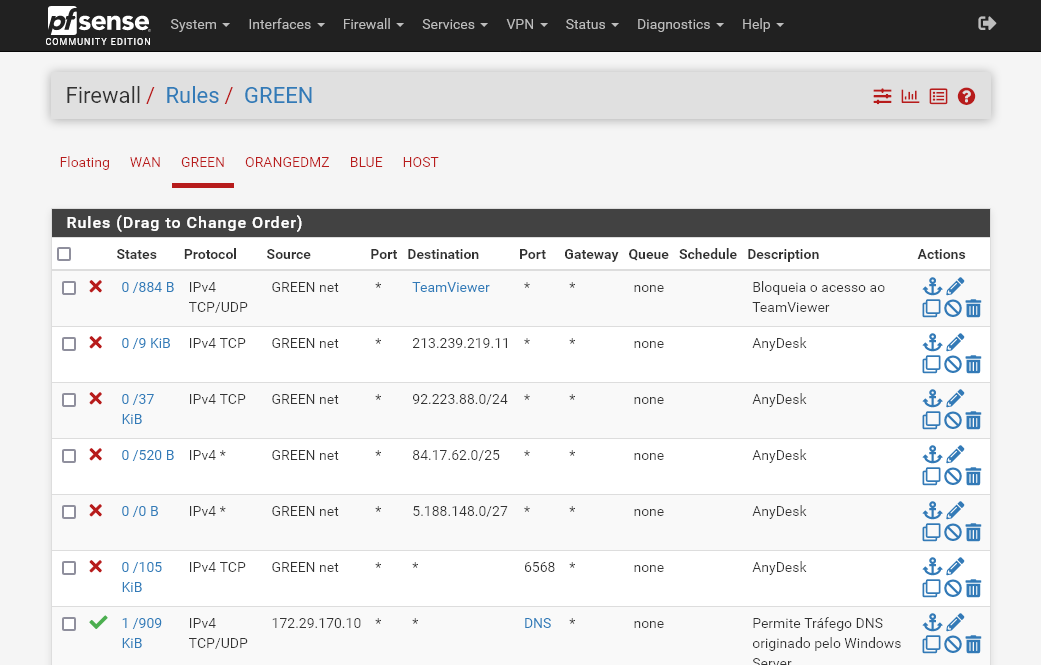This screenshot has width=1041, height=665.
Task: Select the 5.188.148.0/27 rule checkbox
Action: click(69, 512)
